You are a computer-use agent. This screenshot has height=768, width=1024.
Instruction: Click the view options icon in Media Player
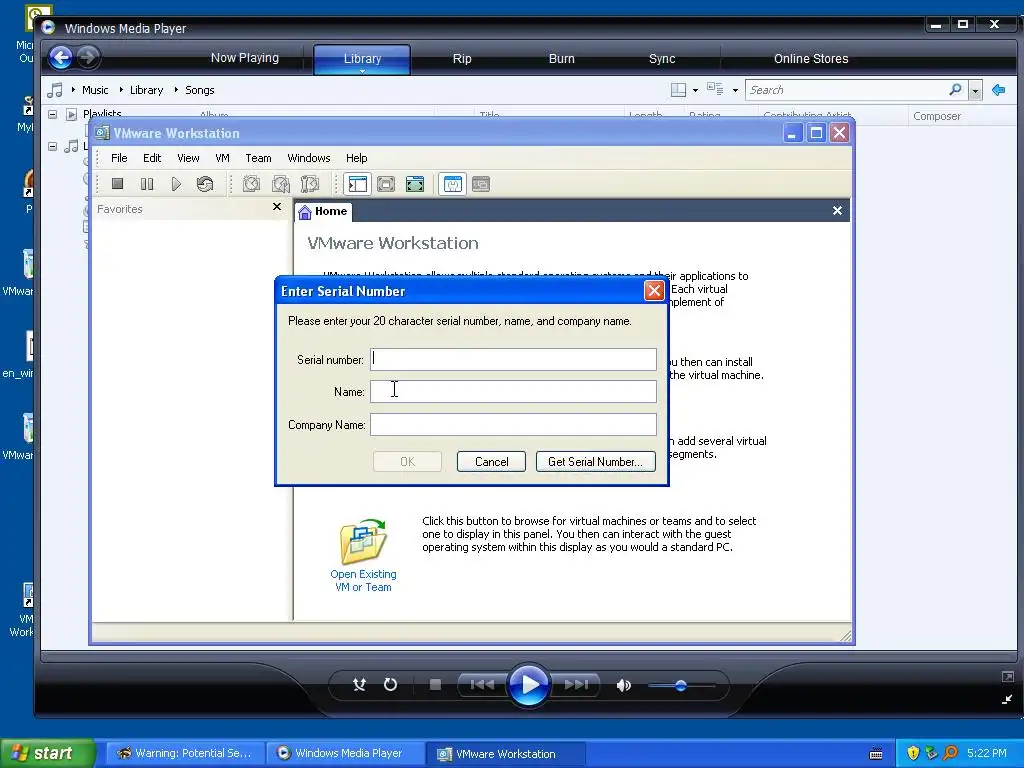pos(715,89)
